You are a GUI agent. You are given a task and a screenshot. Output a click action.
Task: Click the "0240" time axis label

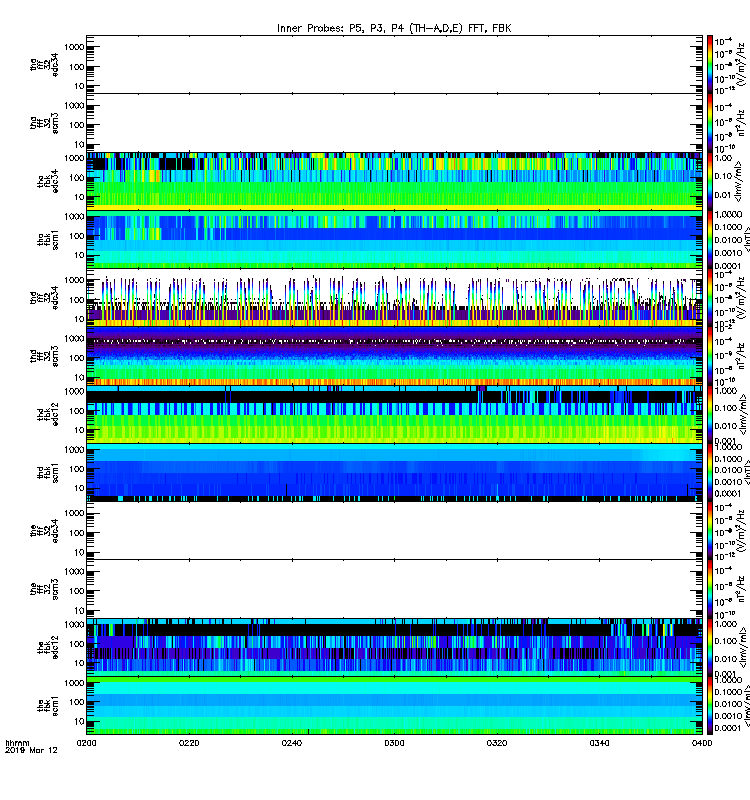[x=291, y=743]
